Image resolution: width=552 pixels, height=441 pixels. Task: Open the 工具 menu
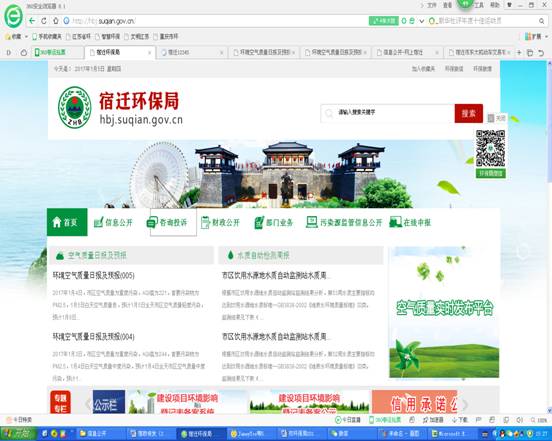pos(479,5)
